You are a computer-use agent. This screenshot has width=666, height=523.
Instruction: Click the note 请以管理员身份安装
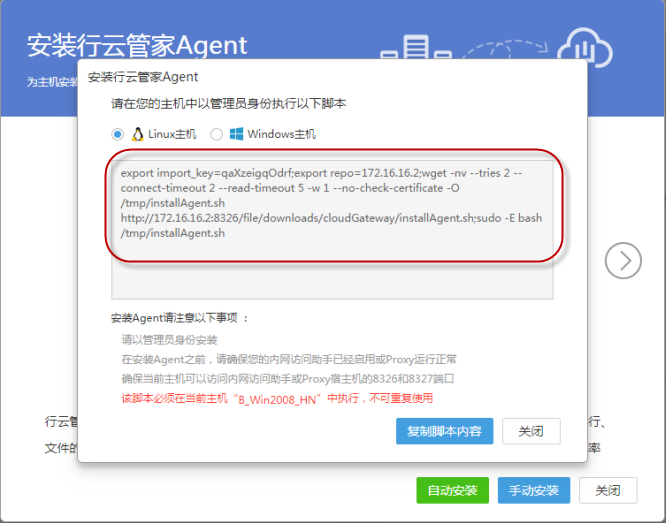(x=169, y=340)
